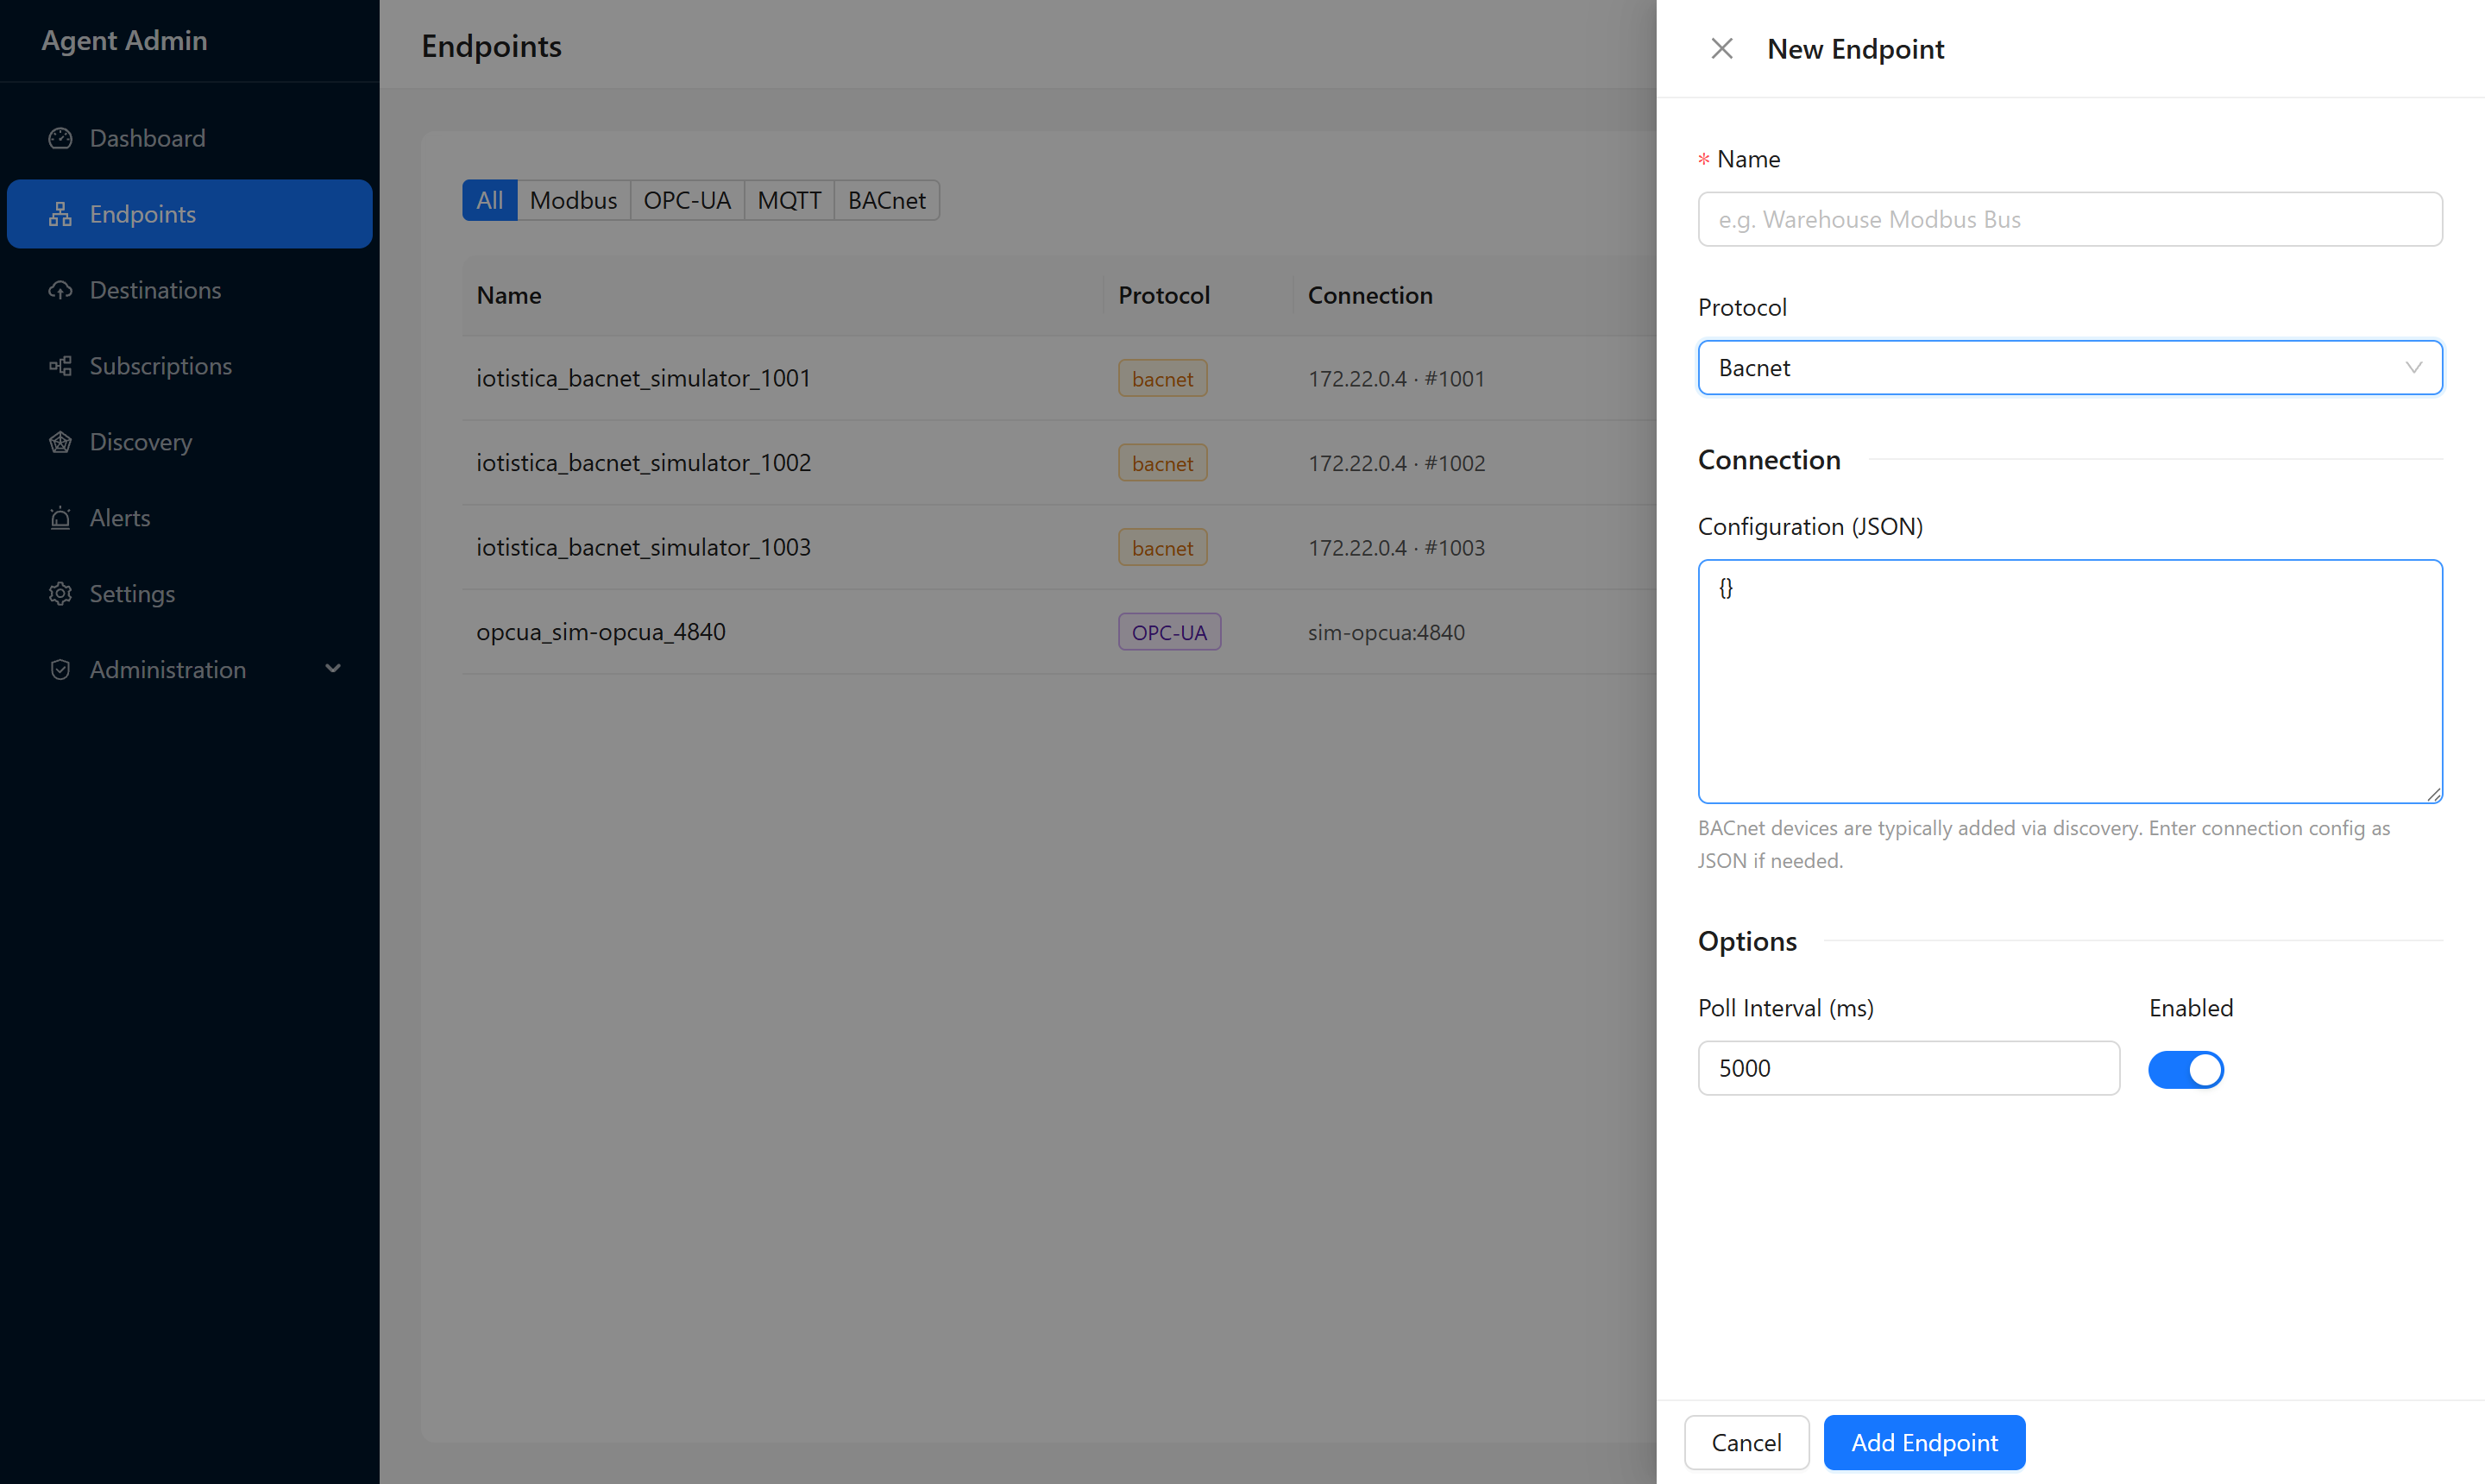
Task: Click connection sim-opcua:4840
Action: point(1386,632)
